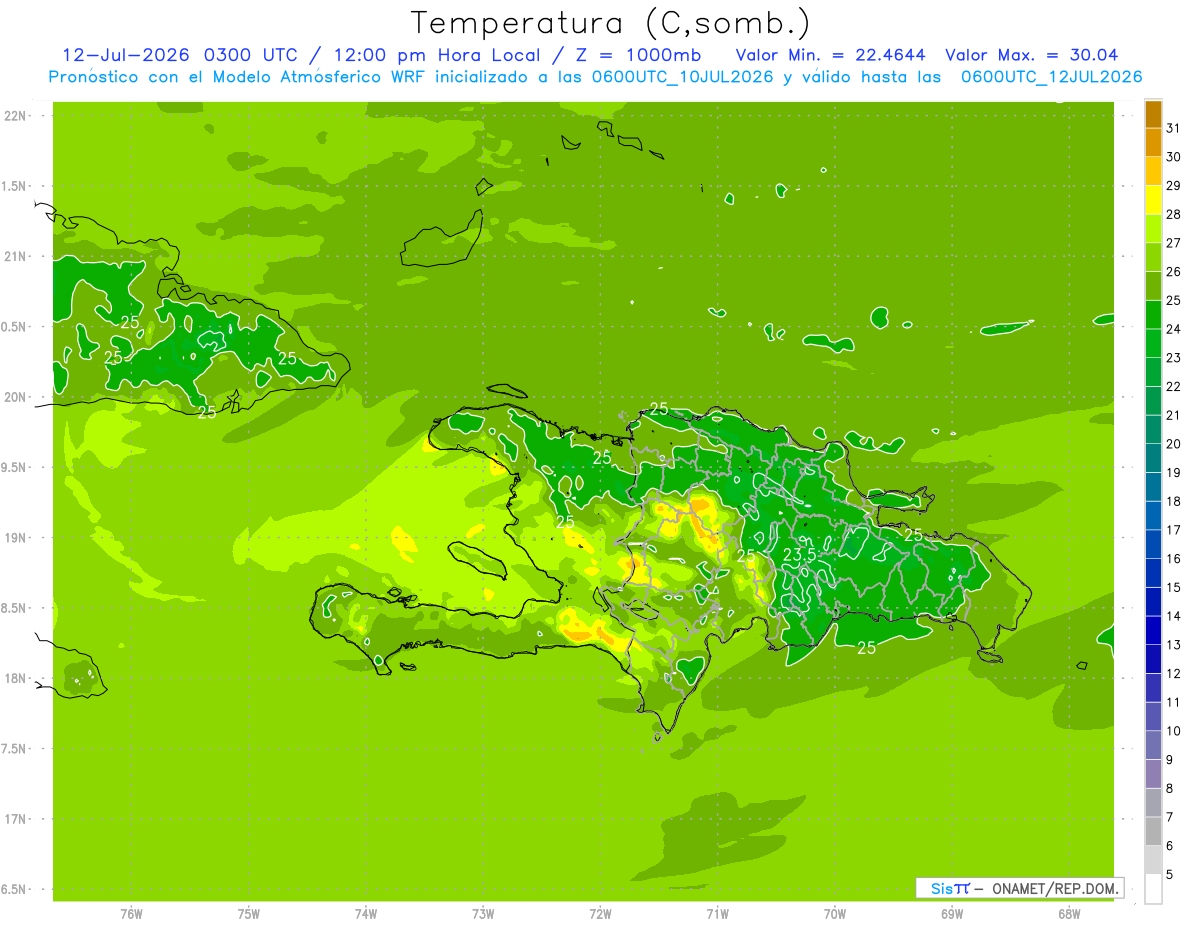Click the '18' color scale label
The height and width of the screenshot is (927, 1200).
tap(1173, 501)
